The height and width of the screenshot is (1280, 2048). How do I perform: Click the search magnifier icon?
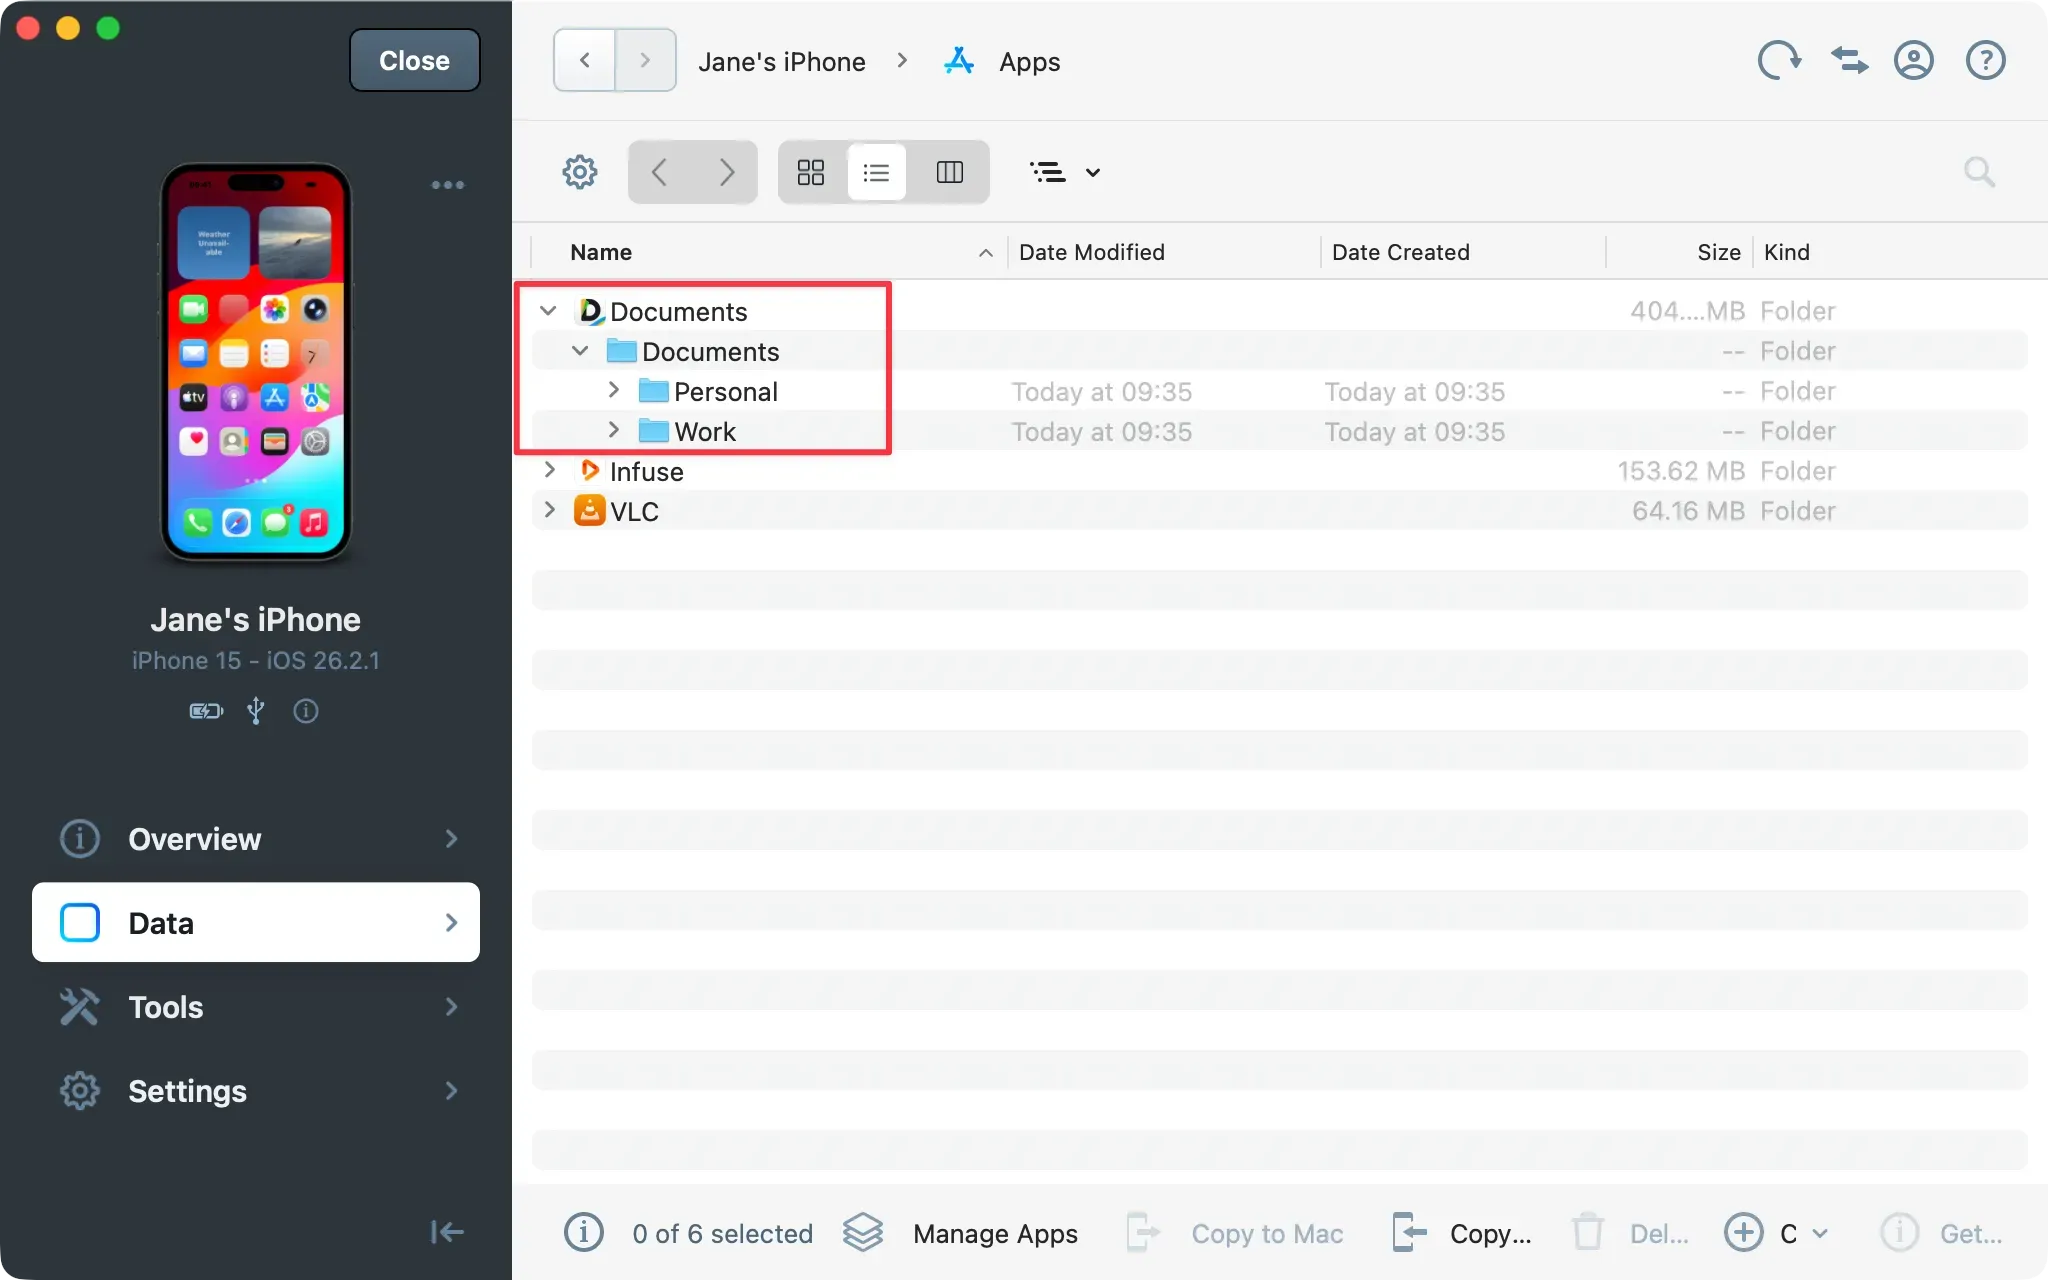(1979, 171)
